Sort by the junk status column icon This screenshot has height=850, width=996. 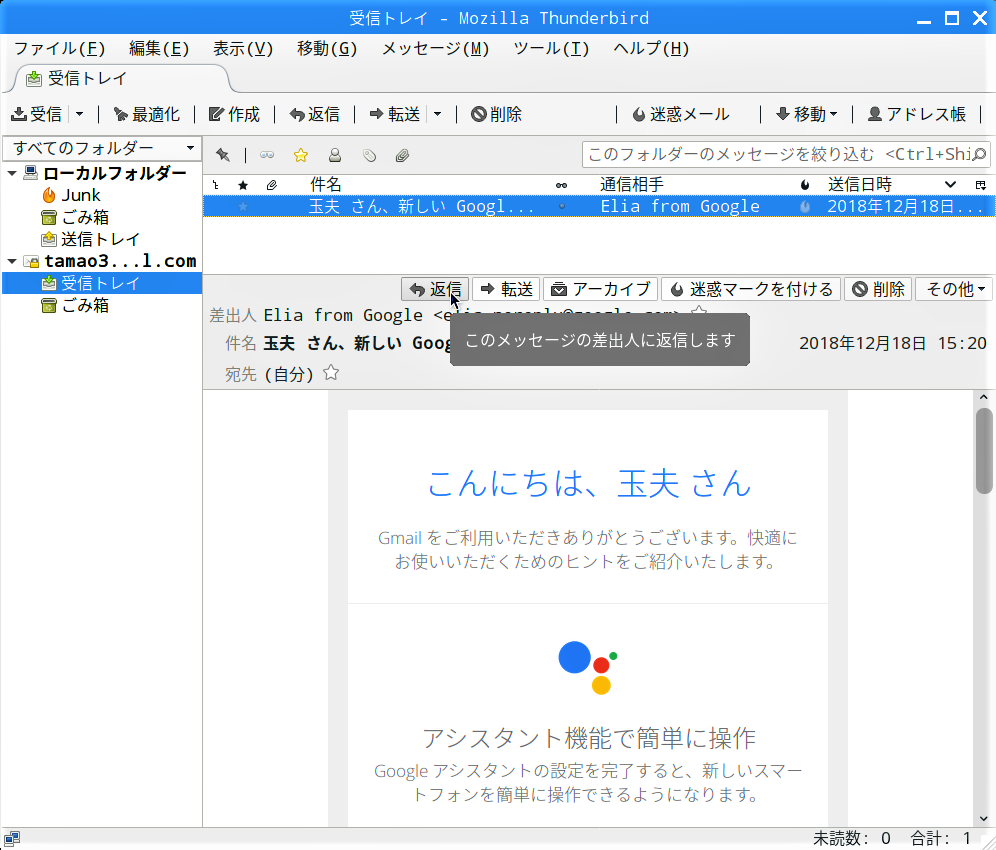click(805, 185)
